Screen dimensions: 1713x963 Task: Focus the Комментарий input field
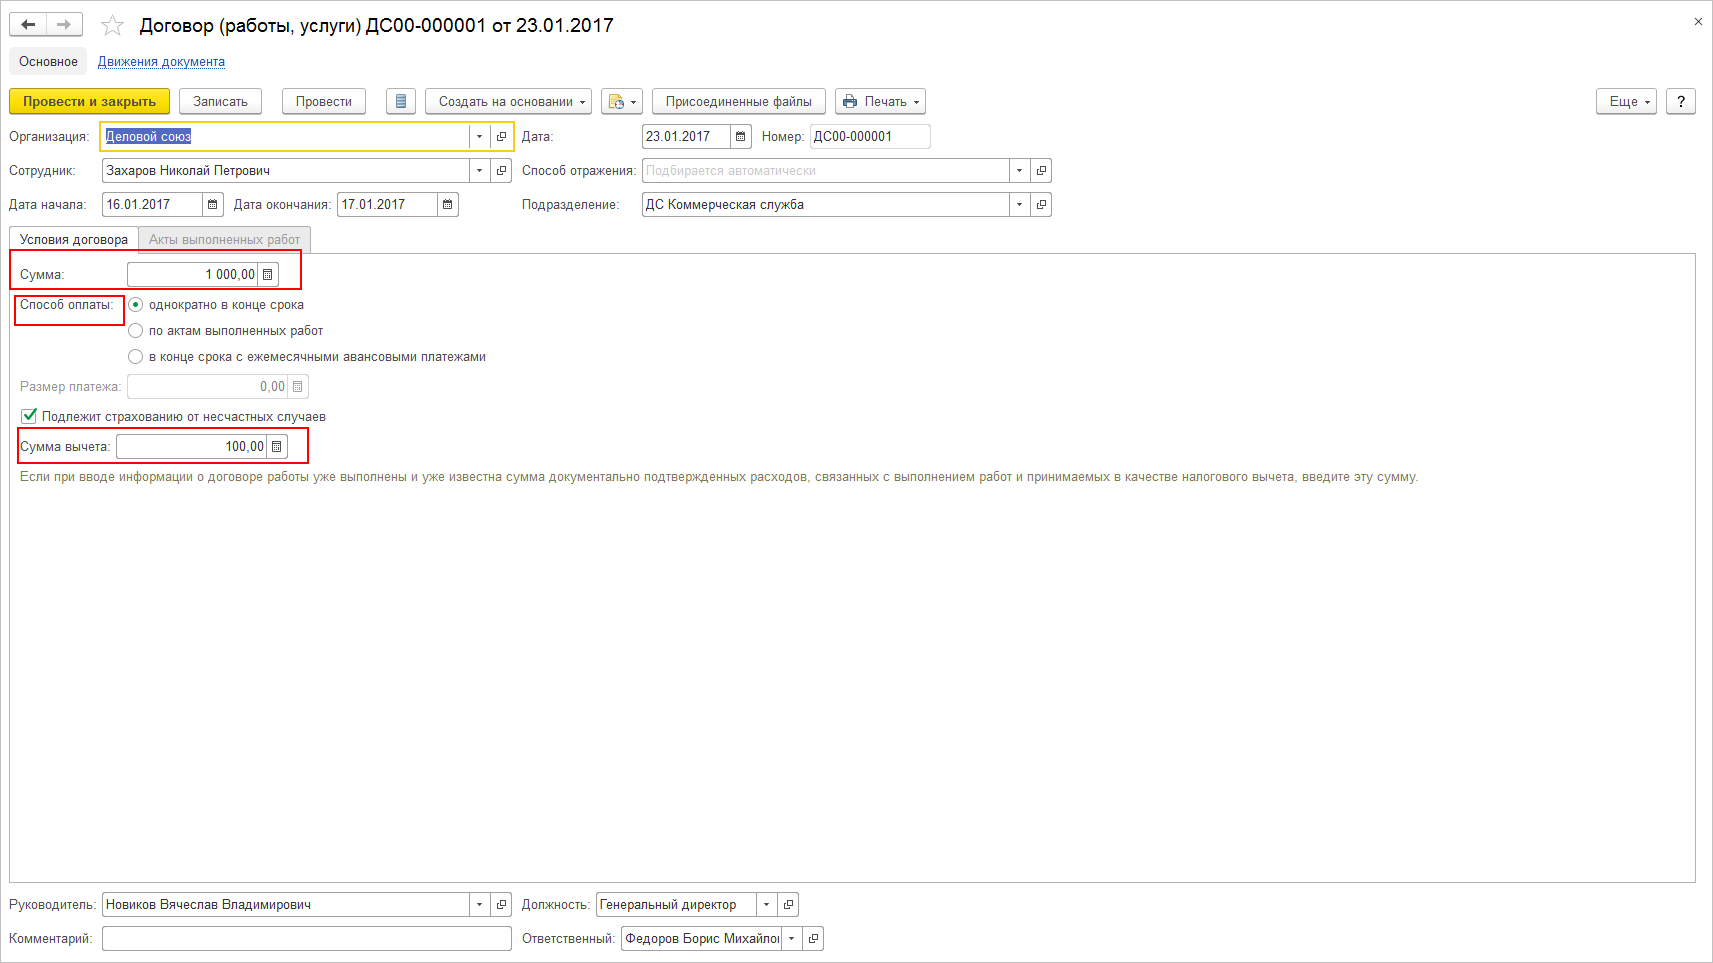(307, 939)
